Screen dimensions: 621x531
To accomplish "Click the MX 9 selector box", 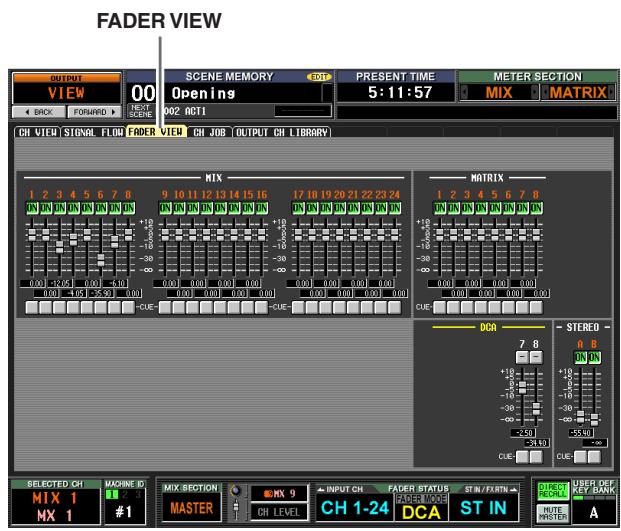I will pos(279,493).
